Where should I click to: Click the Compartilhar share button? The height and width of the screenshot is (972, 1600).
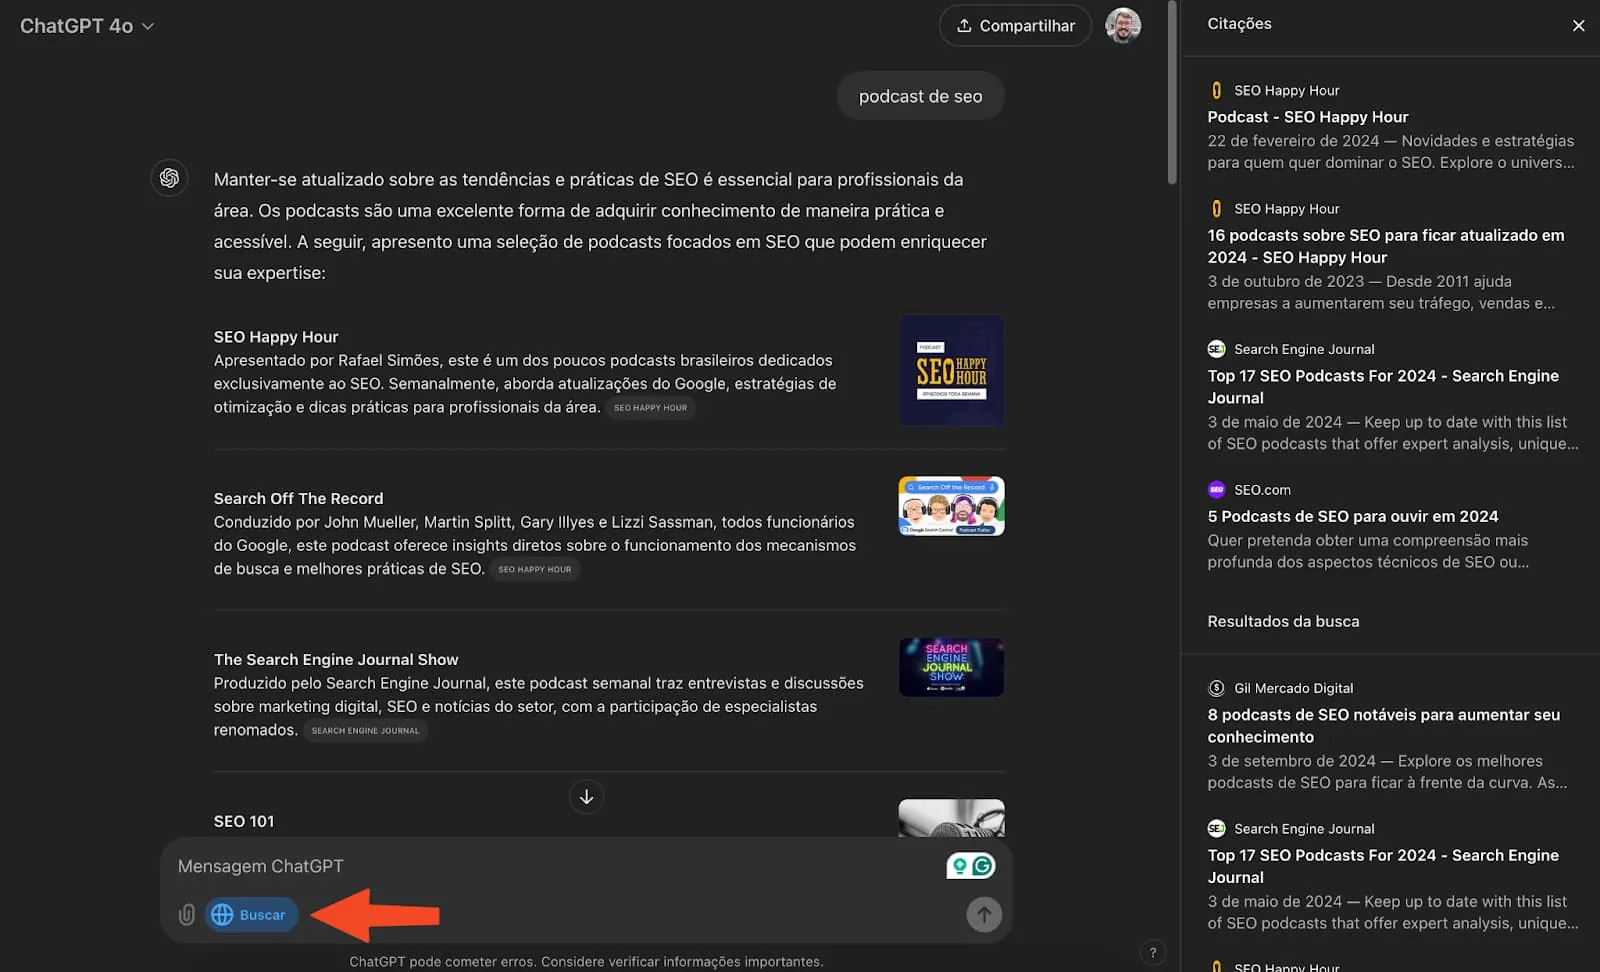click(1015, 26)
